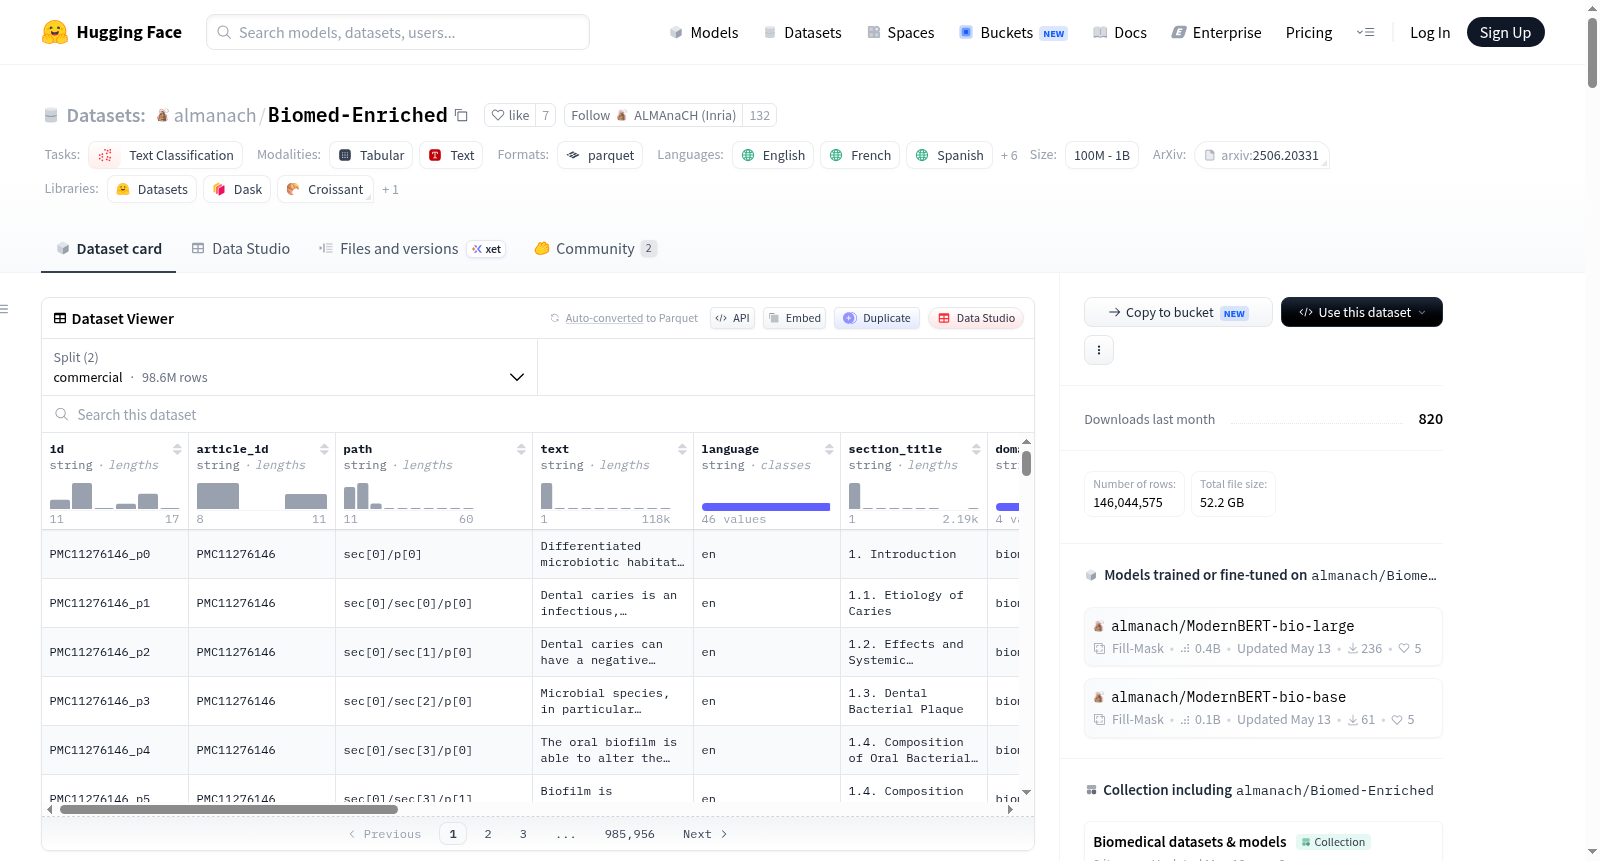Open the Biomedical datasets & models collection
1600x861 pixels.
pos(1190,842)
